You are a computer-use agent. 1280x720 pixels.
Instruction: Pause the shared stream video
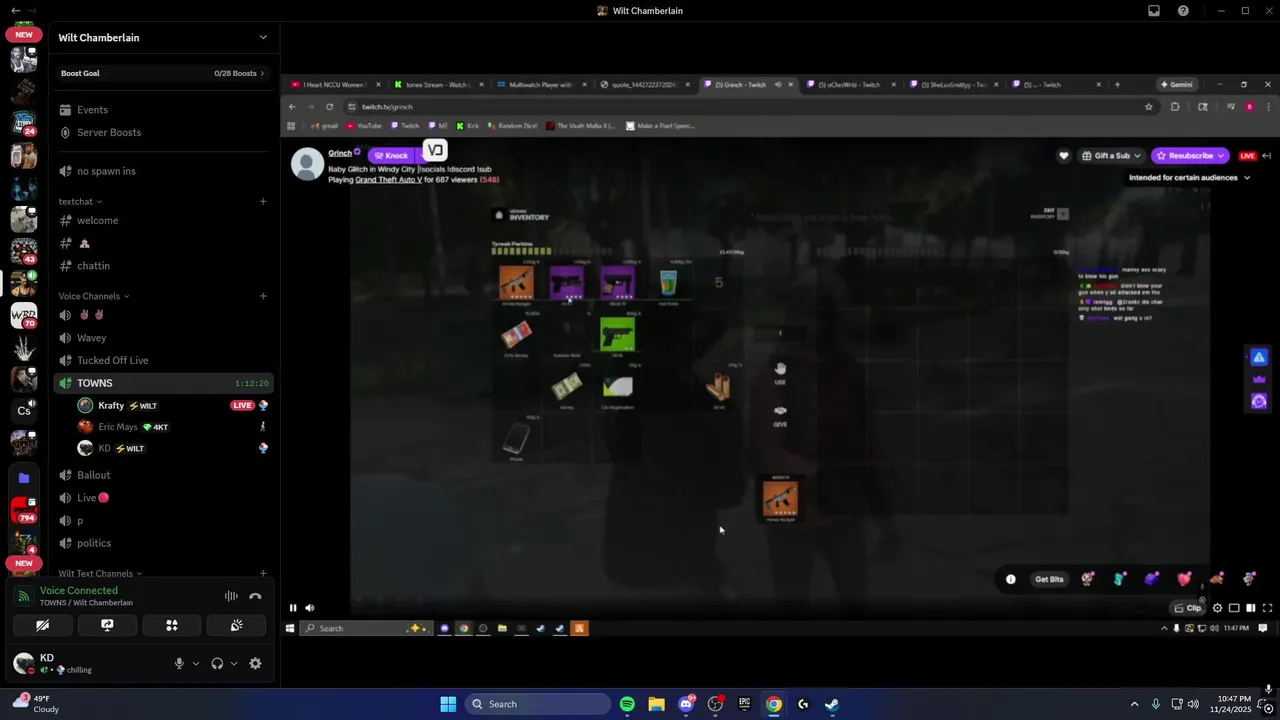pos(293,608)
